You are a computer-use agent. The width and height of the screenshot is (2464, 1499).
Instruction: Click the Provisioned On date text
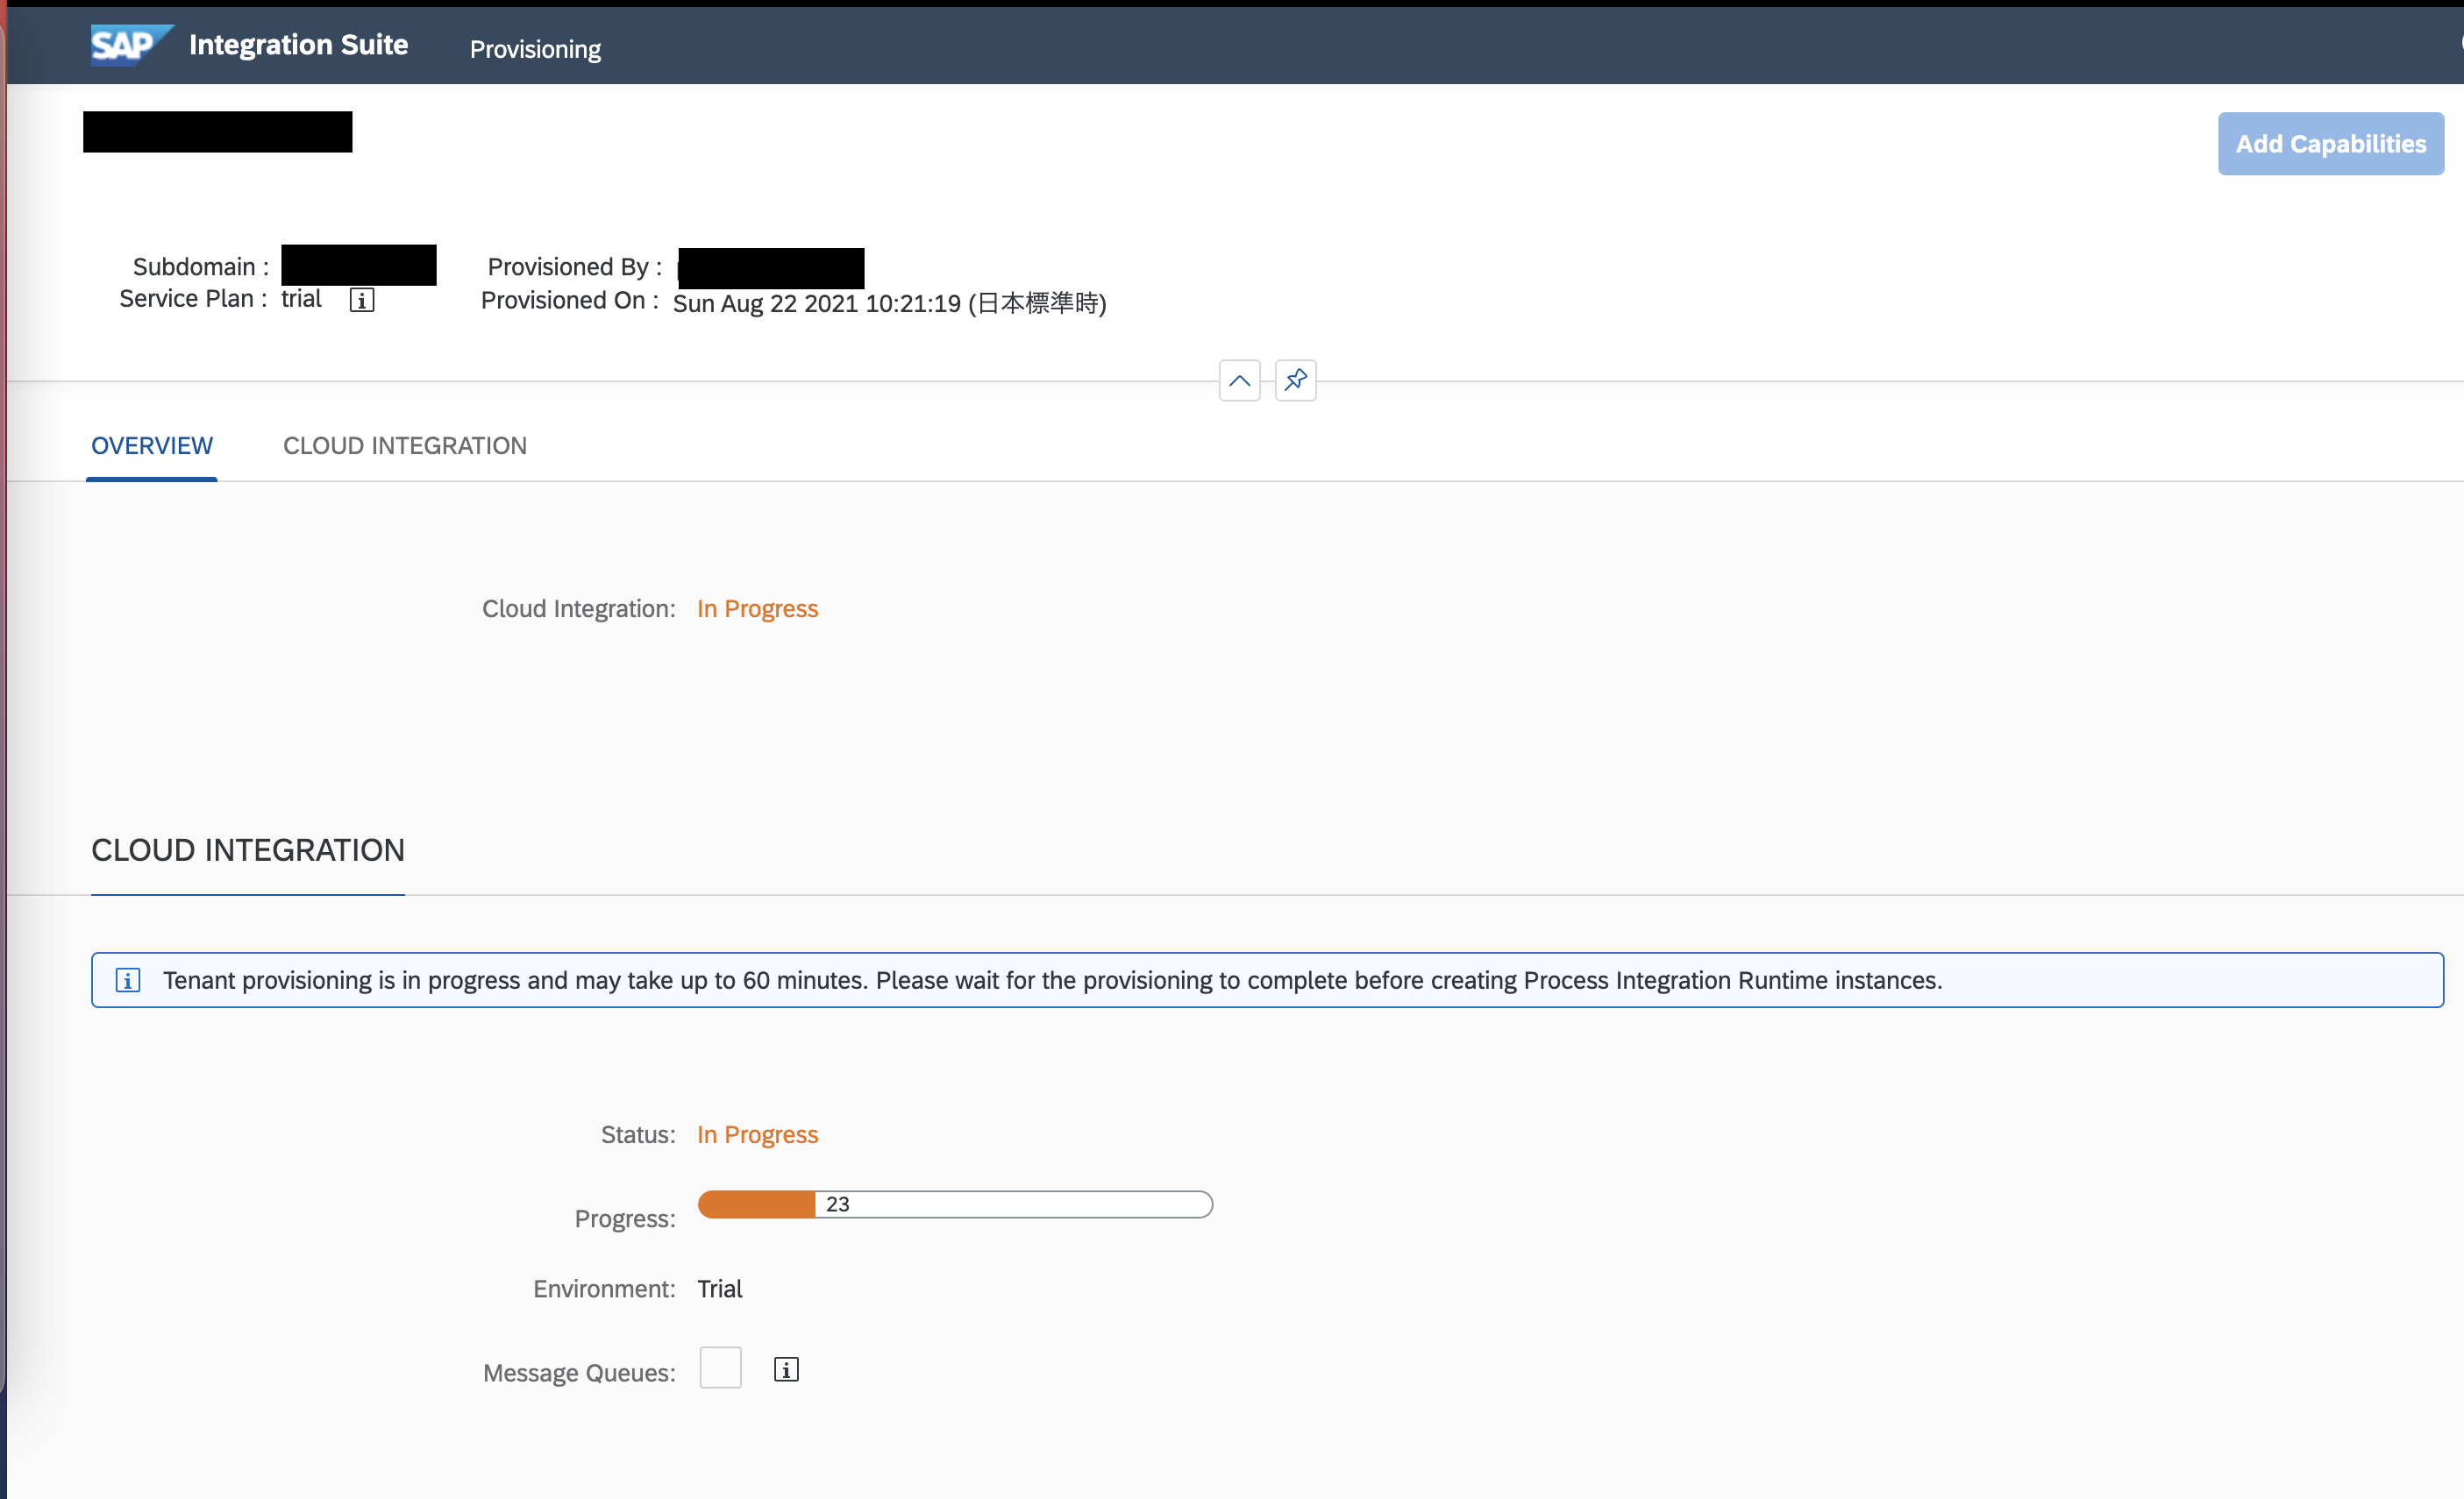[889, 303]
